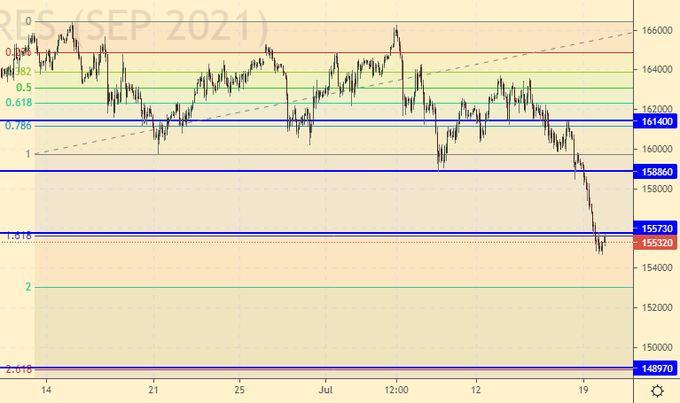Screen dimensions: 680x403
Task: Select the Fibonacci 0.786 level label
Action: pyautogui.click(x=19, y=126)
